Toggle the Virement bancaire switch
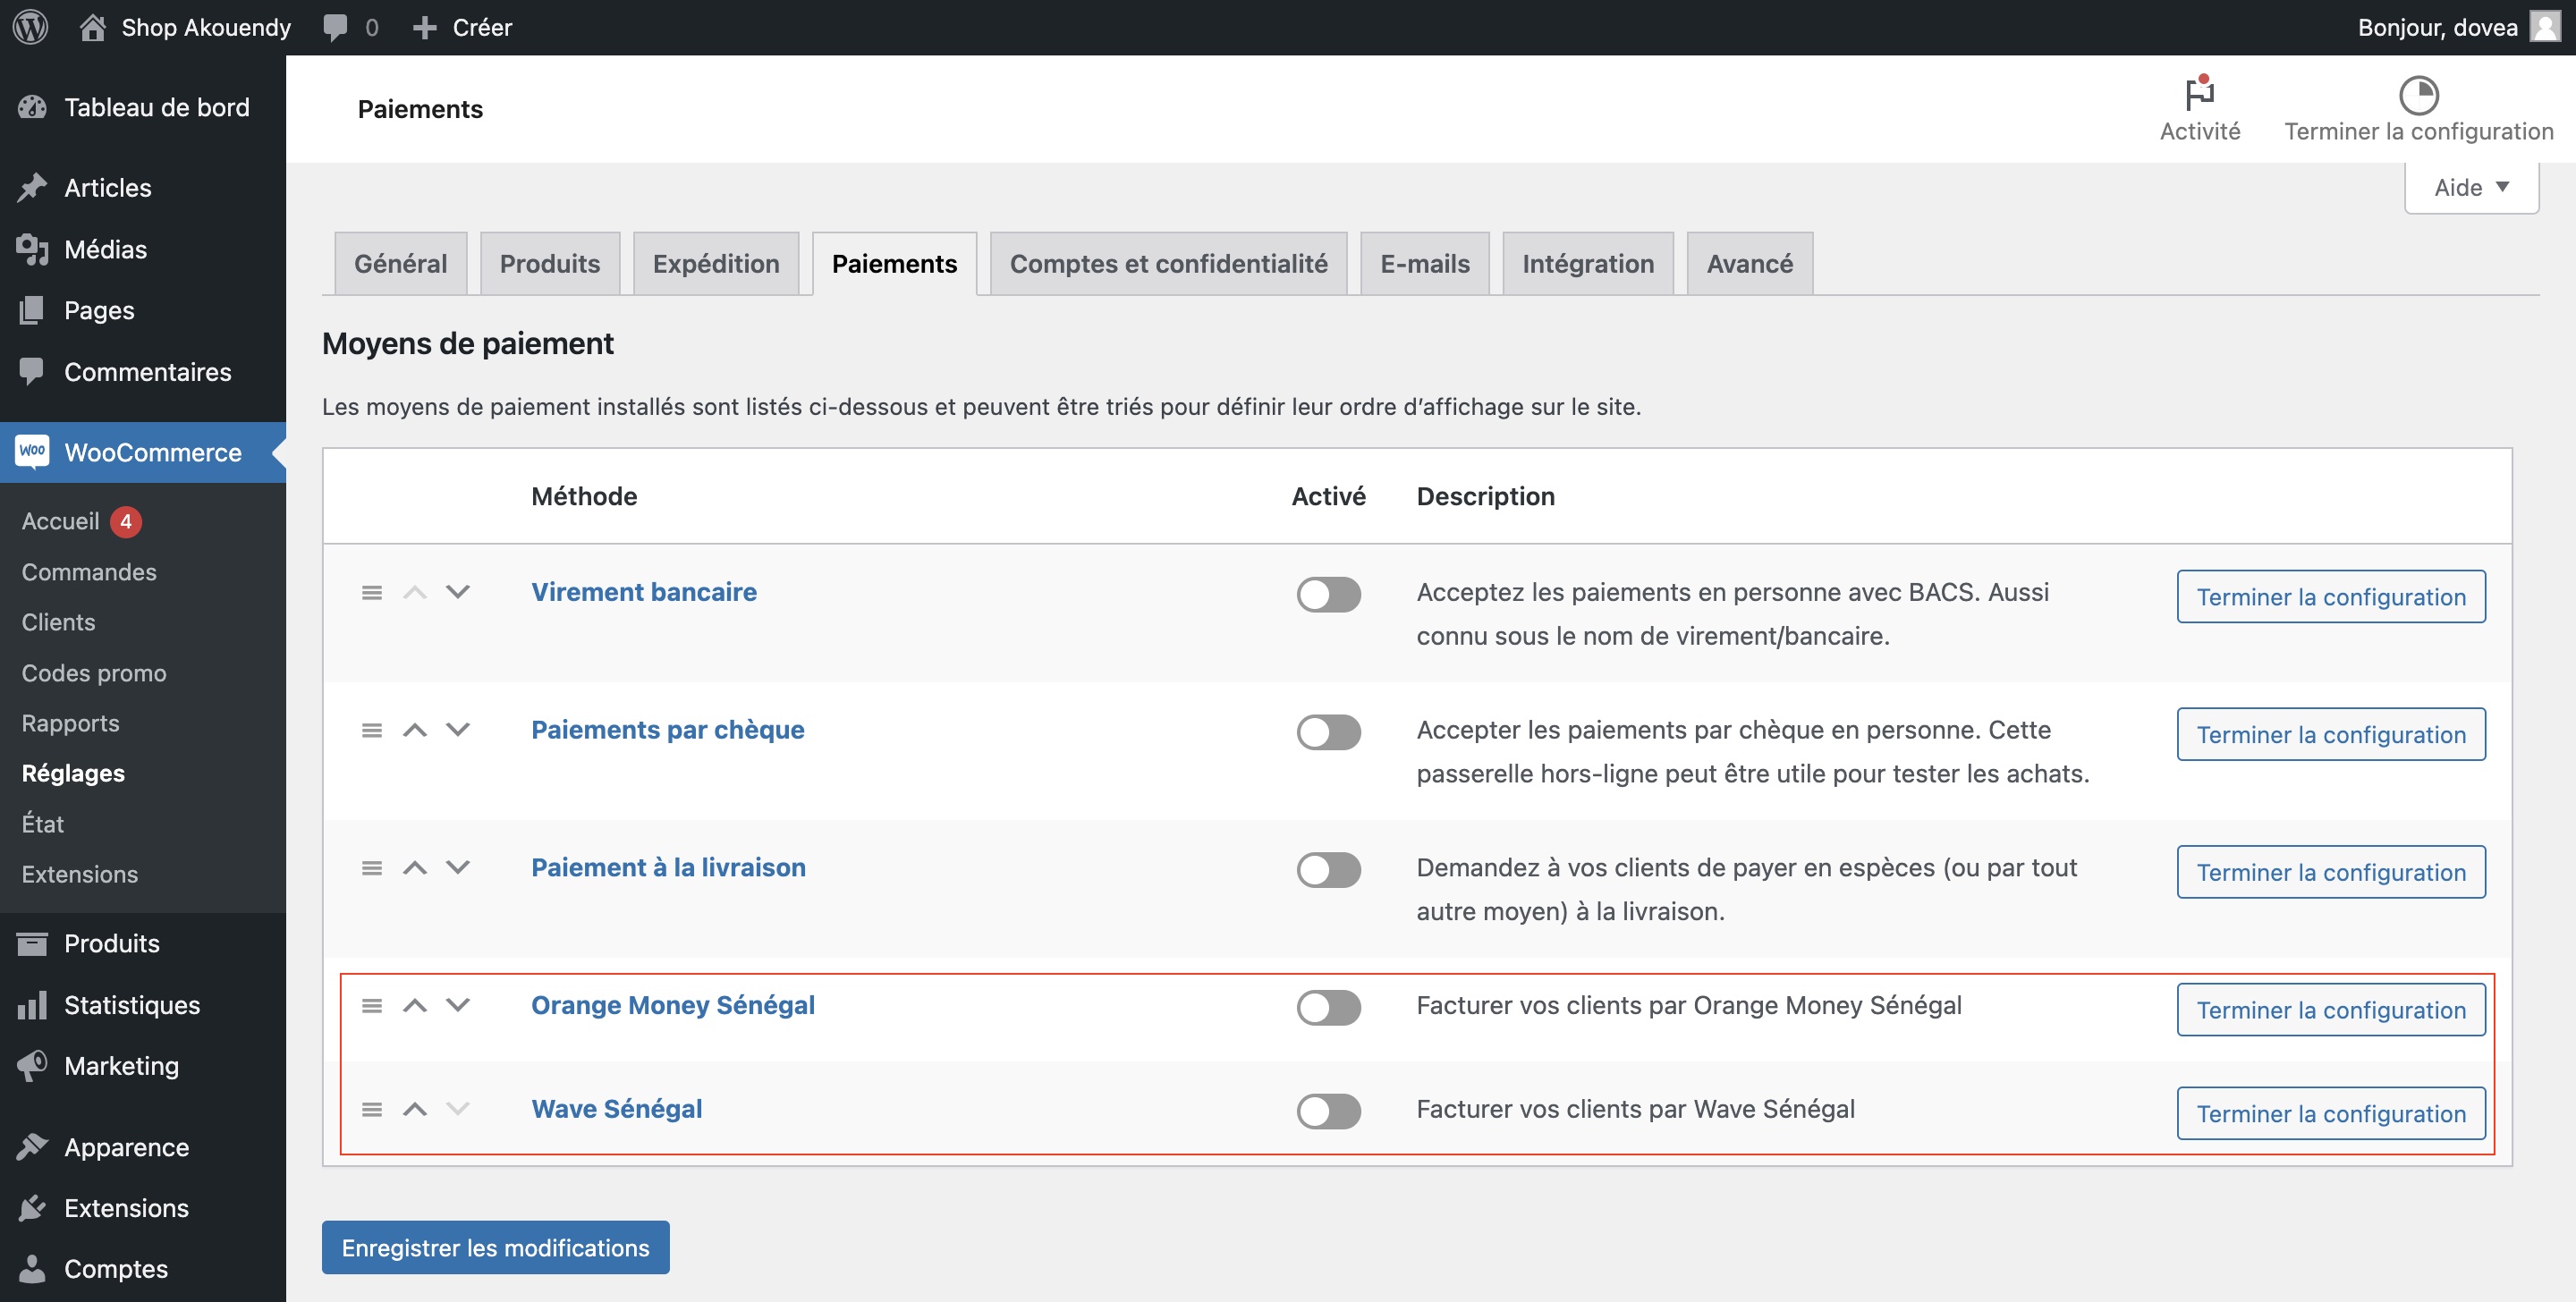Image resolution: width=2576 pixels, height=1302 pixels. click(1328, 594)
